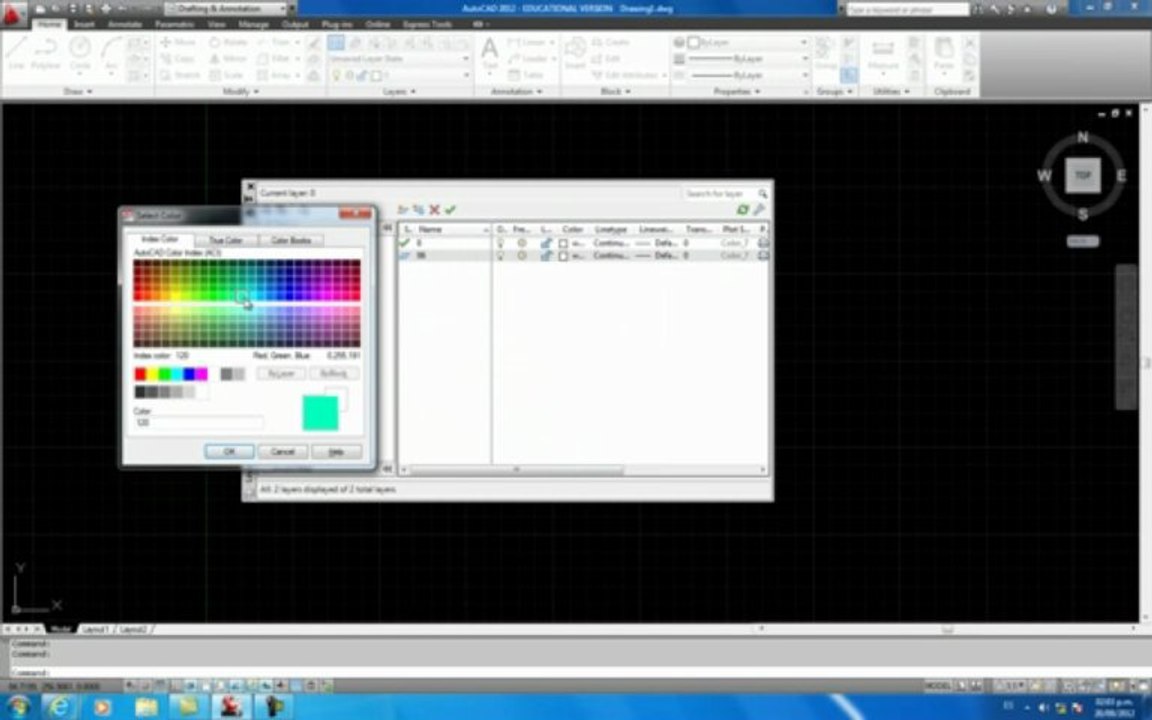
Task: Click the ByLayer button in Select Color
Action: click(281, 374)
